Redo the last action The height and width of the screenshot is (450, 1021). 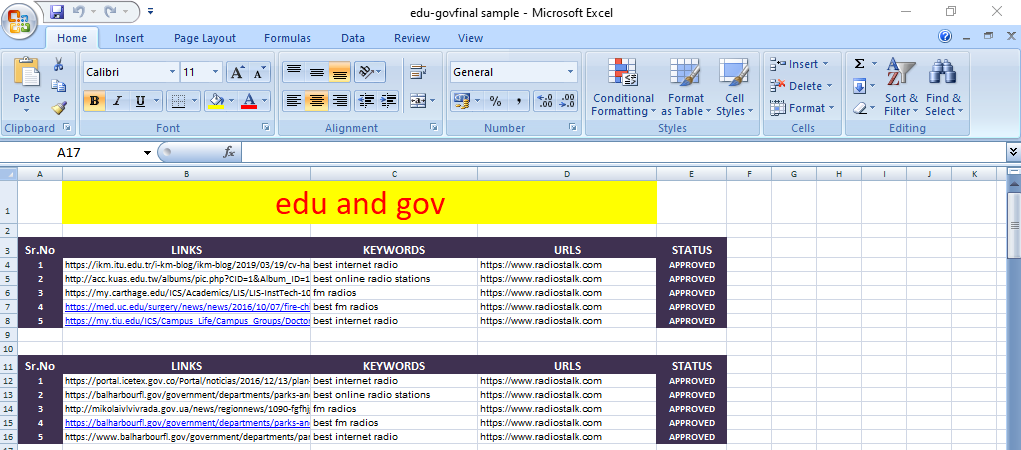pos(110,12)
